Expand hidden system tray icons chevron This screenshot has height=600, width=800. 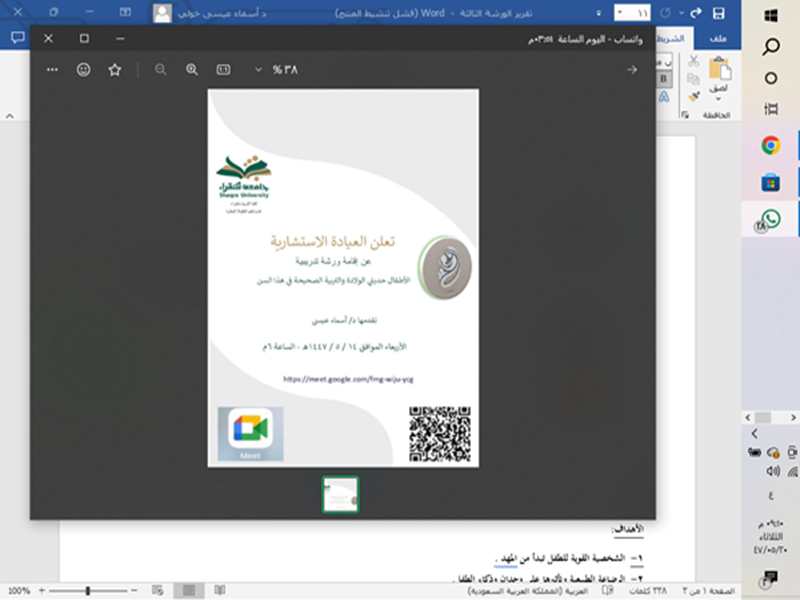[754, 434]
